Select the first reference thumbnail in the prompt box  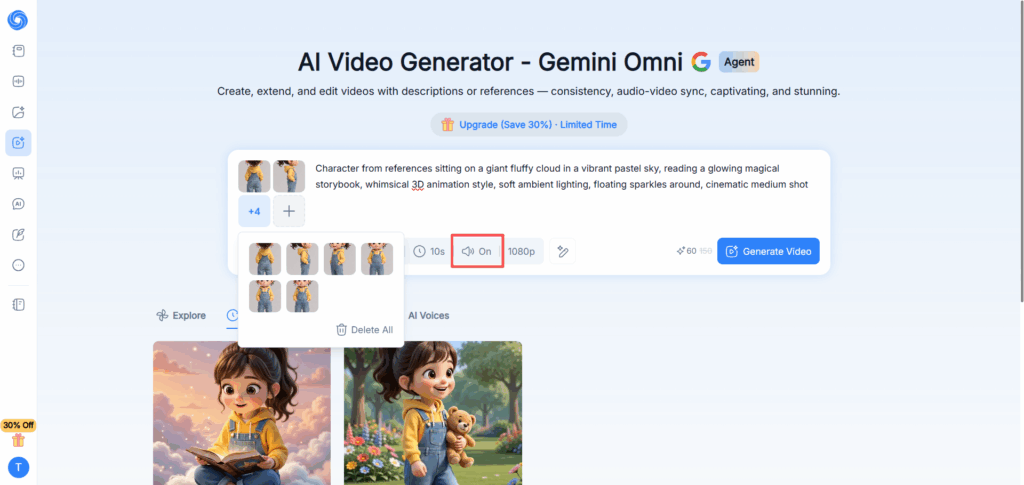254,176
